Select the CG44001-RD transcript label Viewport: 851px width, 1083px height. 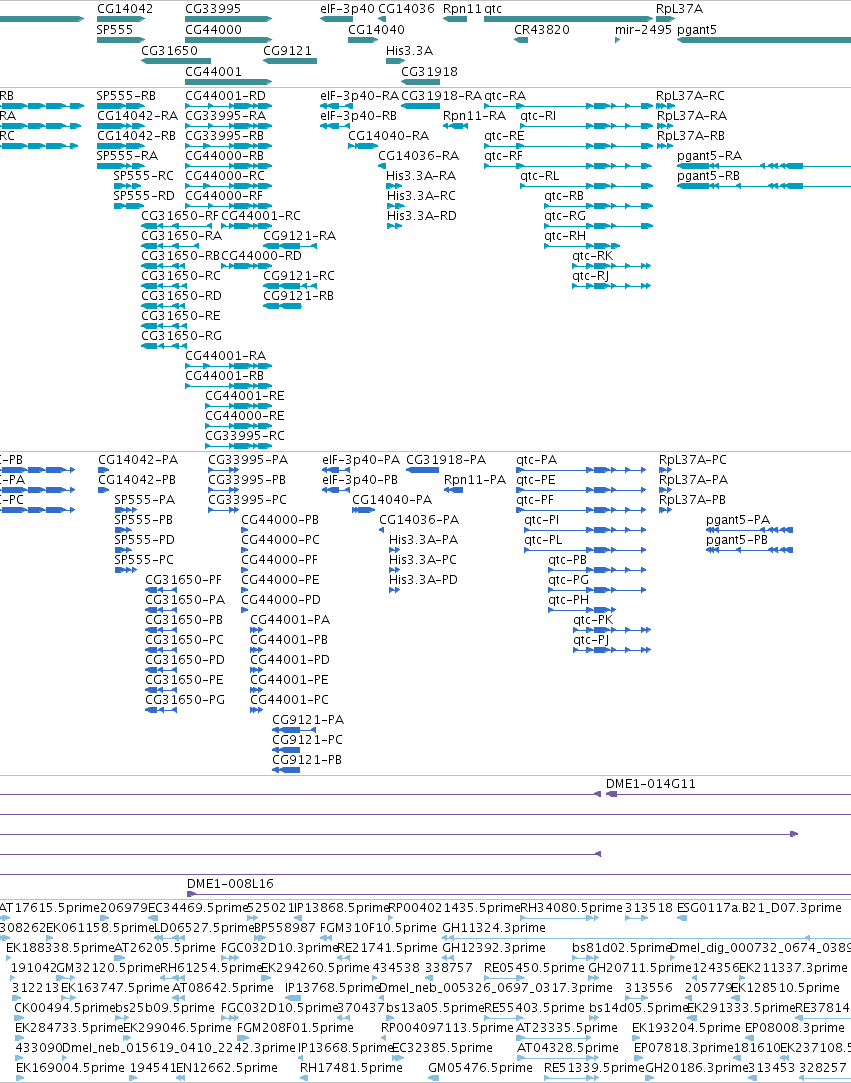pos(225,95)
